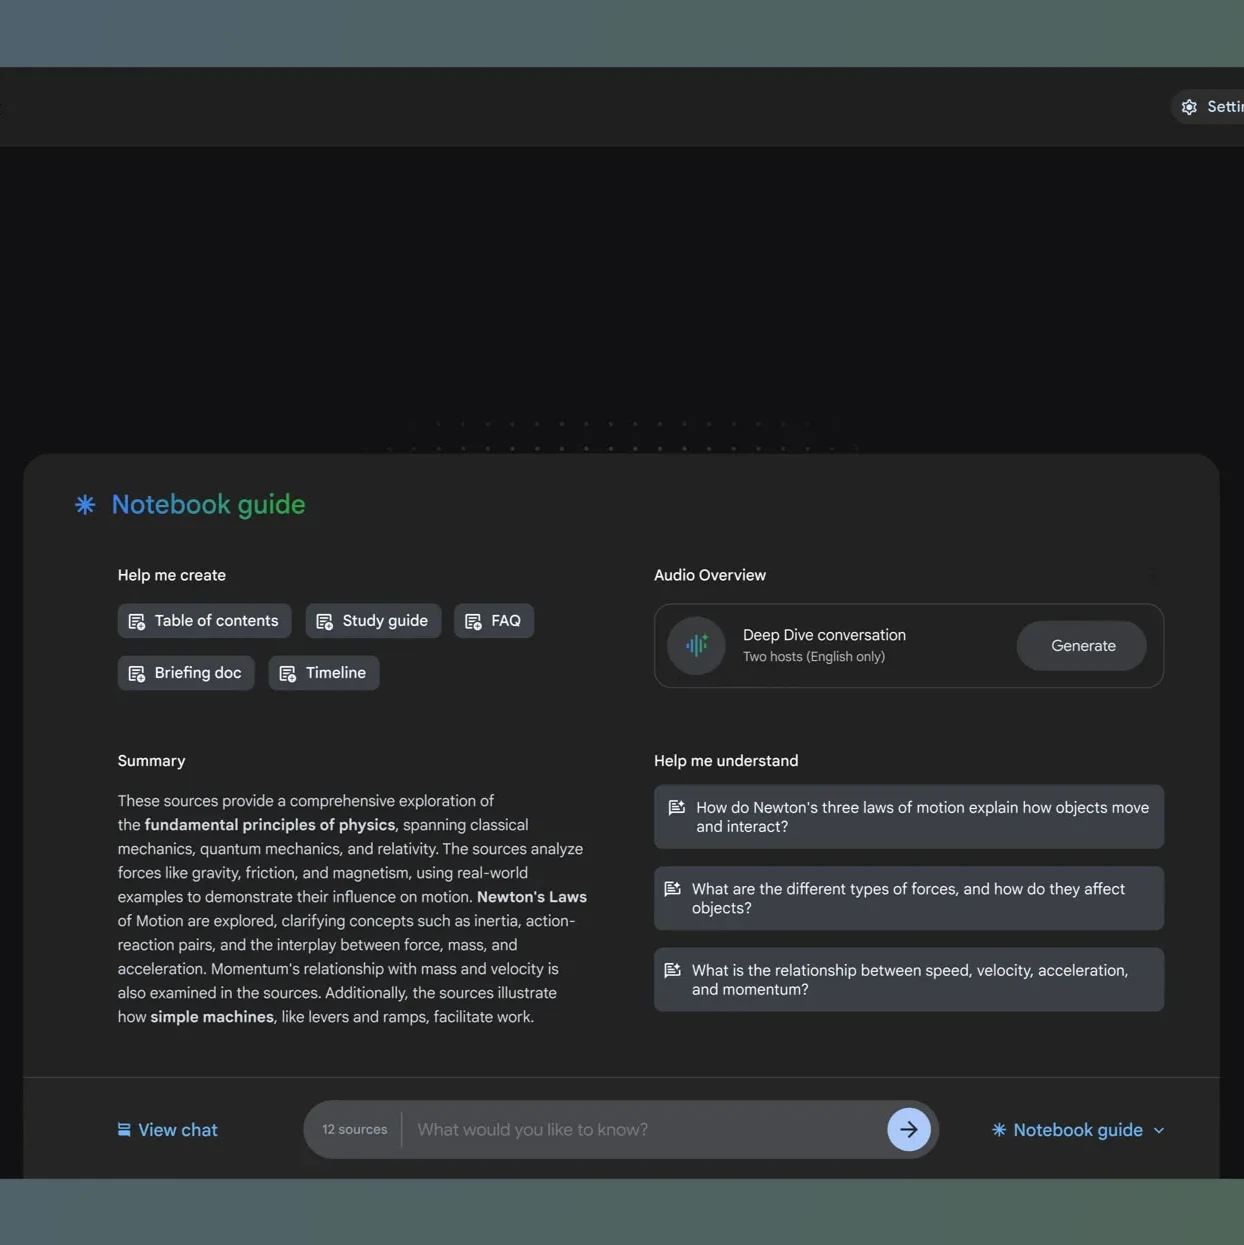The image size is (1244, 1245).
Task: Select the speed and velocity relationship question
Action: point(908,979)
